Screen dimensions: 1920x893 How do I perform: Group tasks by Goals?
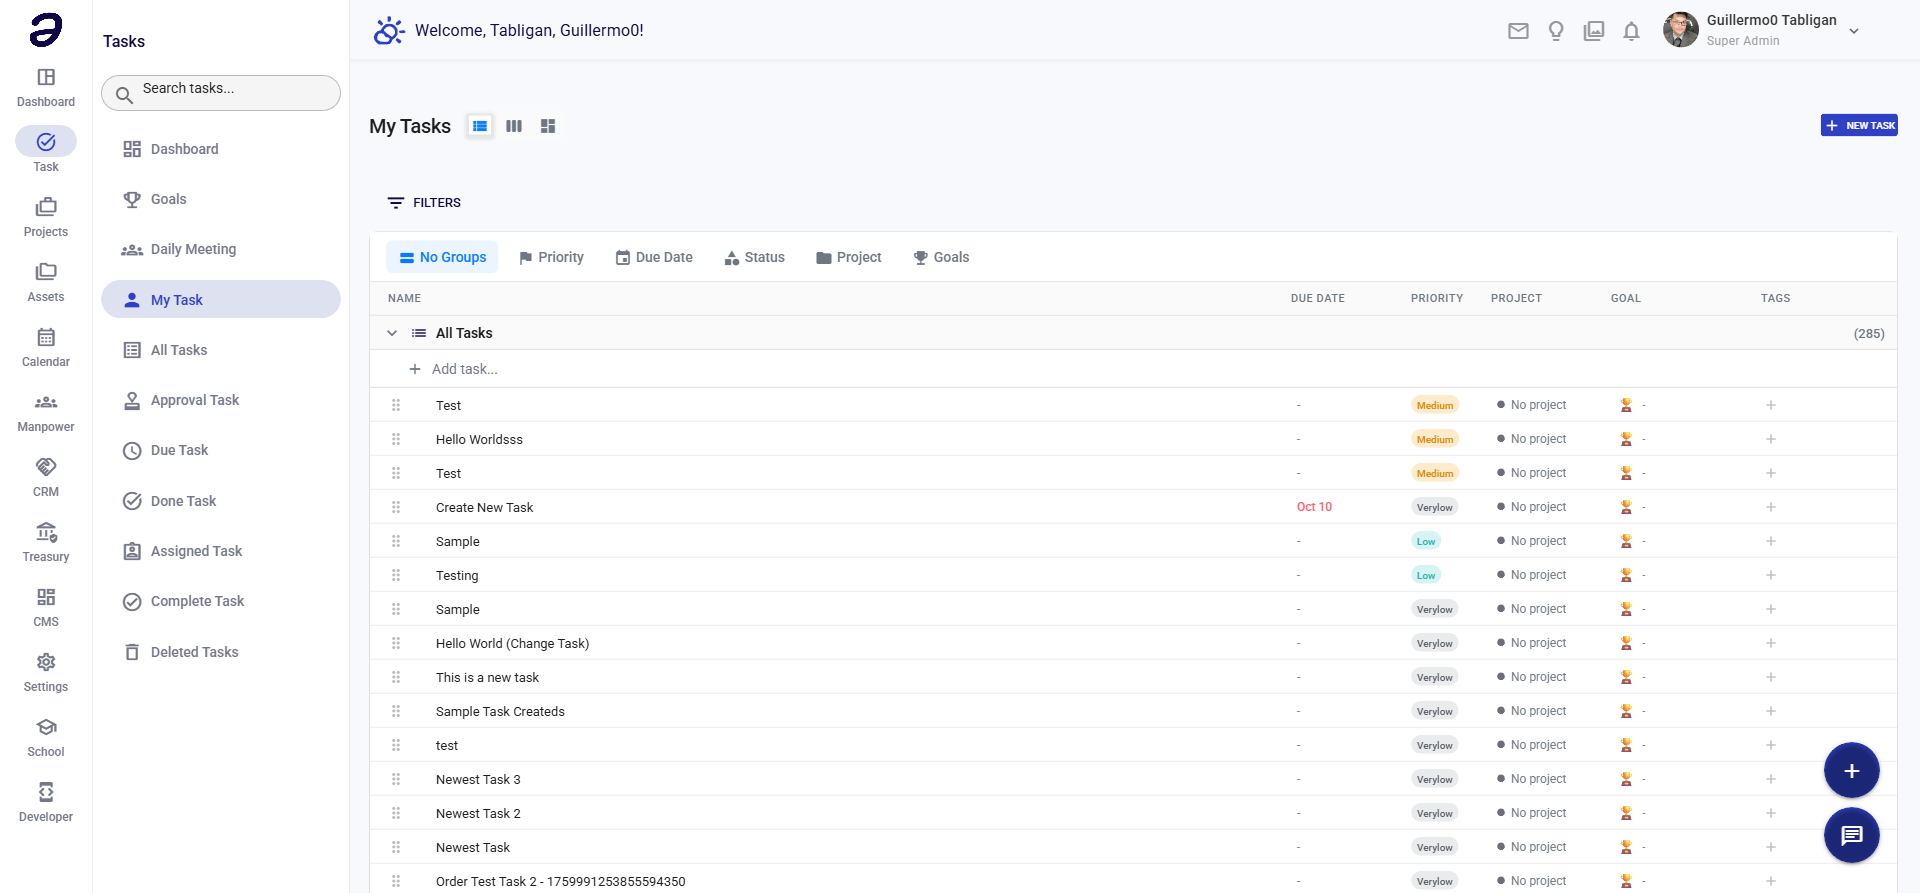pos(941,257)
